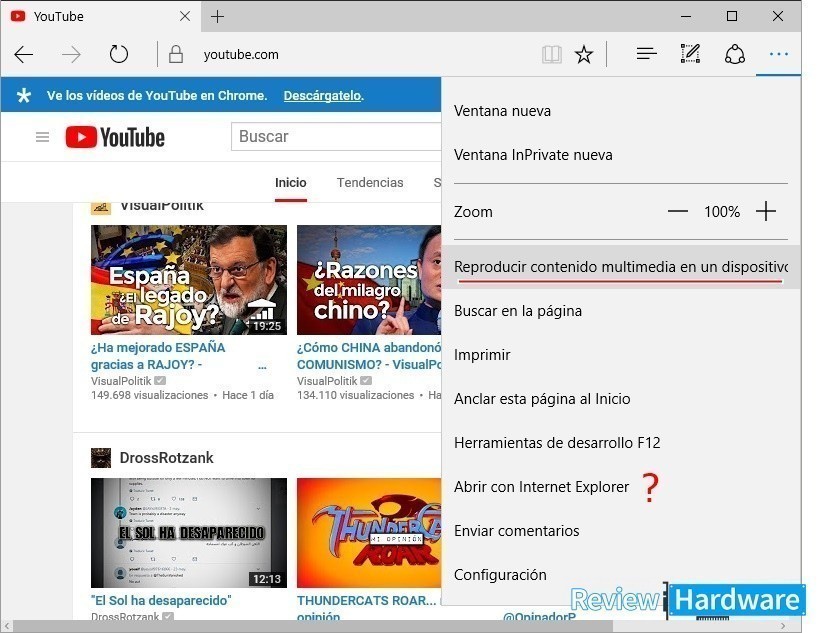Add page to favorites star
This screenshot has width=819, height=633.
click(x=584, y=54)
